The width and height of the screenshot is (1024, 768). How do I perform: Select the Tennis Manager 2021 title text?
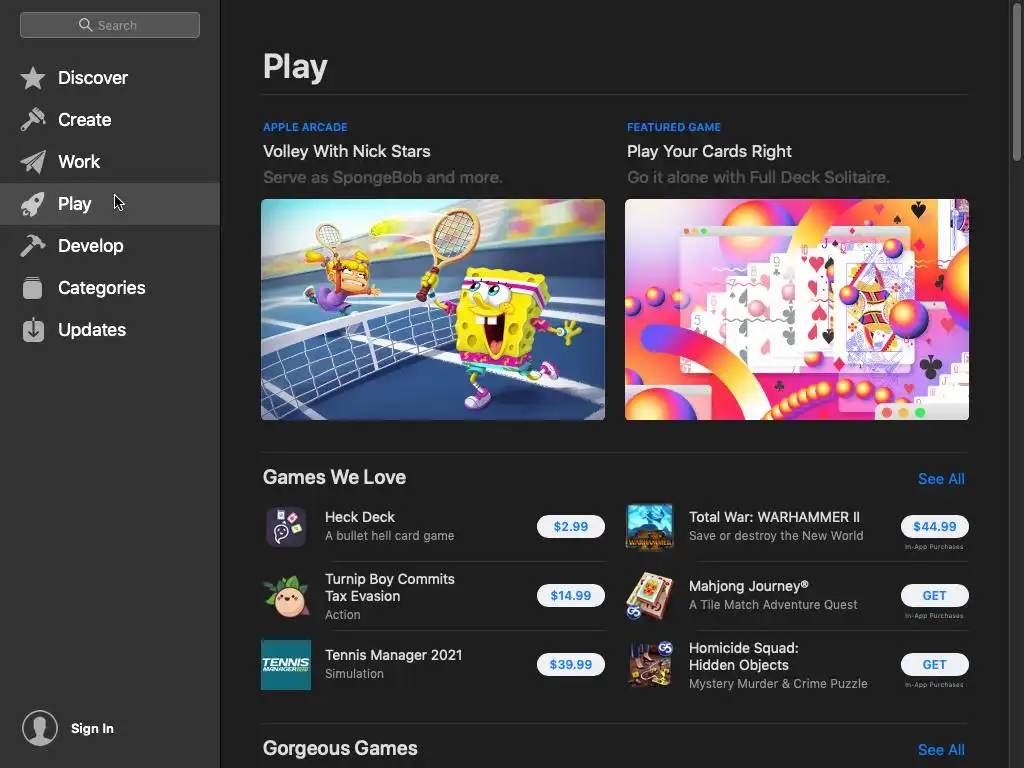pos(394,655)
